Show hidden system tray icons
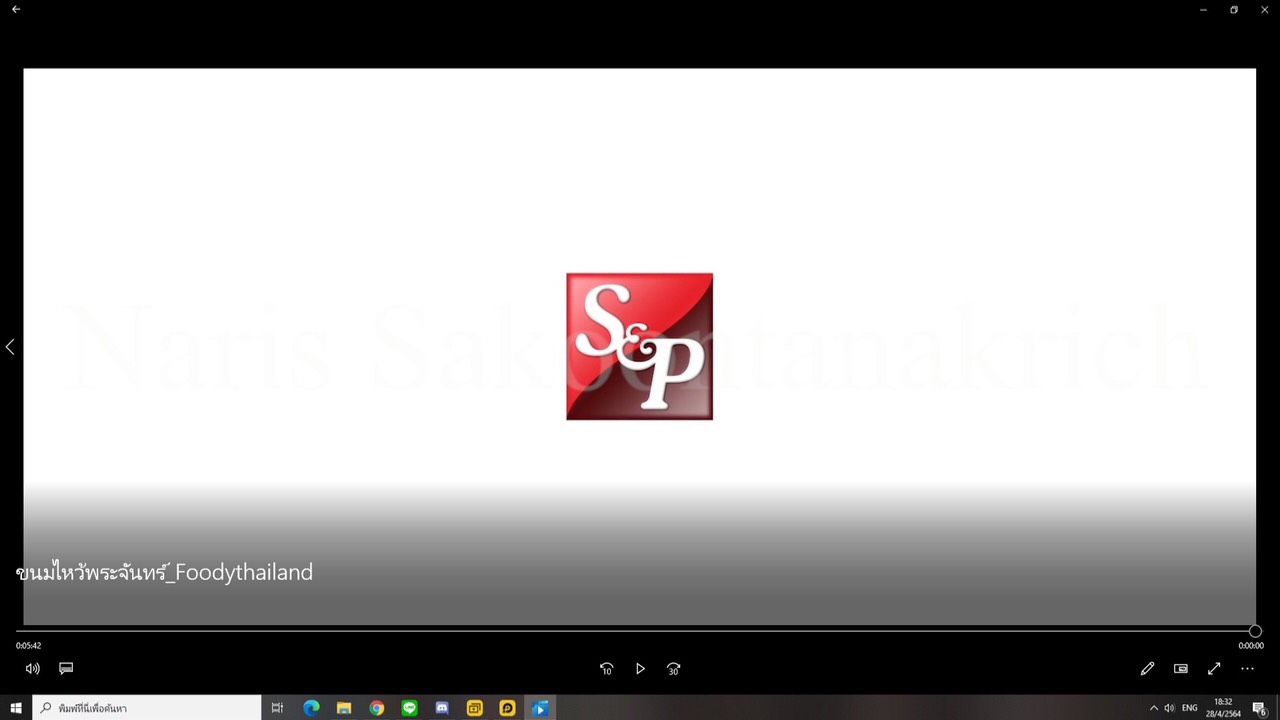This screenshot has width=1280, height=720. (x=1153, y=708)
